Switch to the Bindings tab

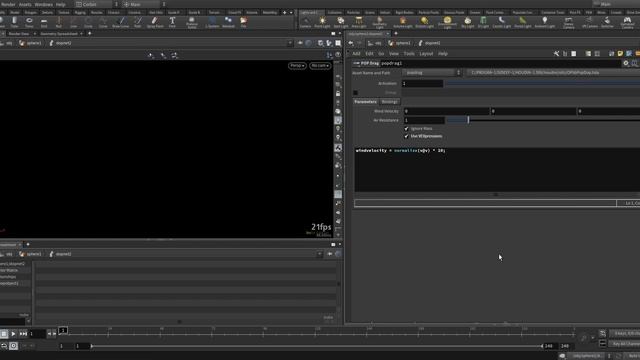pyautogui.click(x=389, y=102)
